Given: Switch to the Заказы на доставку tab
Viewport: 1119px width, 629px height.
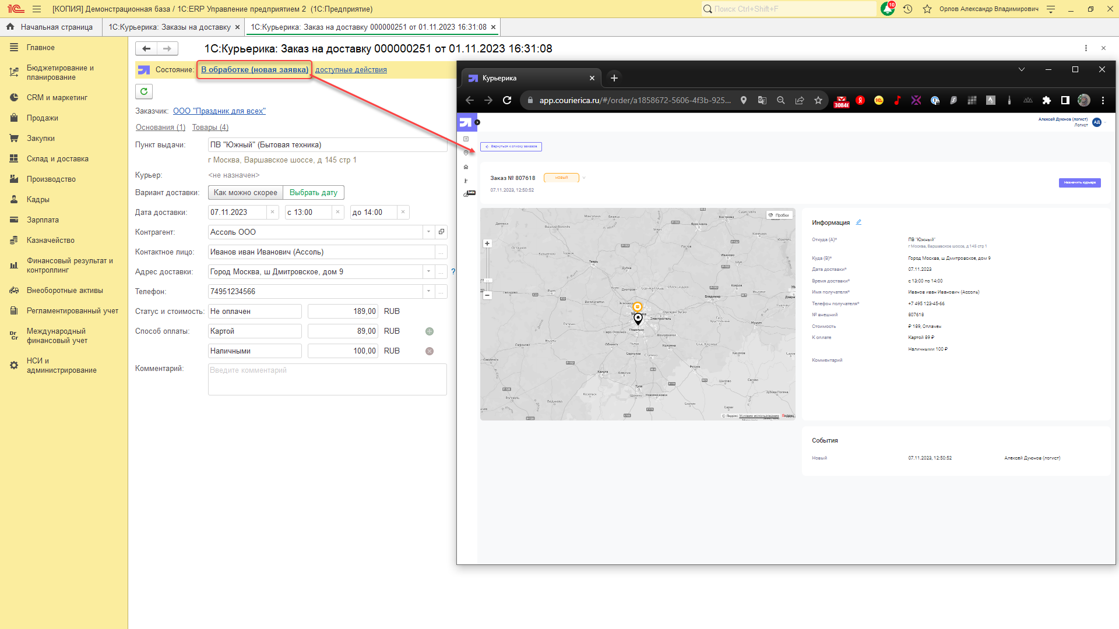Looking at the screenshot, I should 169,27.
